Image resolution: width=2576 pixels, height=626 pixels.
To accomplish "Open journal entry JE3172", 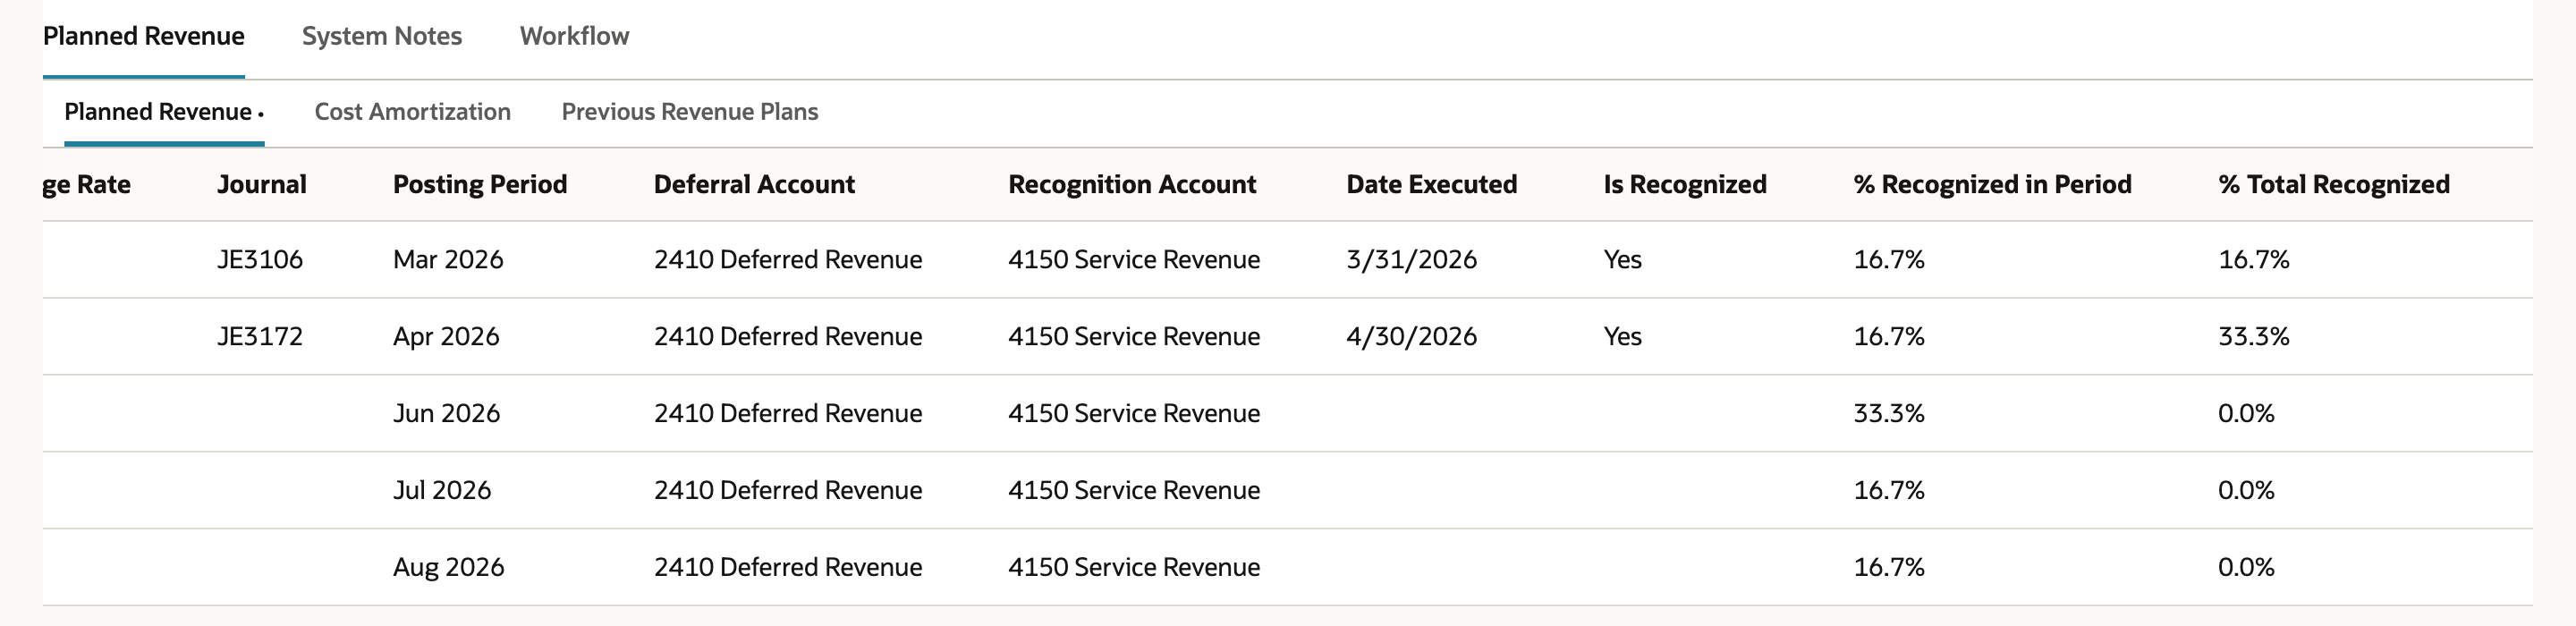I will (260, 337).
